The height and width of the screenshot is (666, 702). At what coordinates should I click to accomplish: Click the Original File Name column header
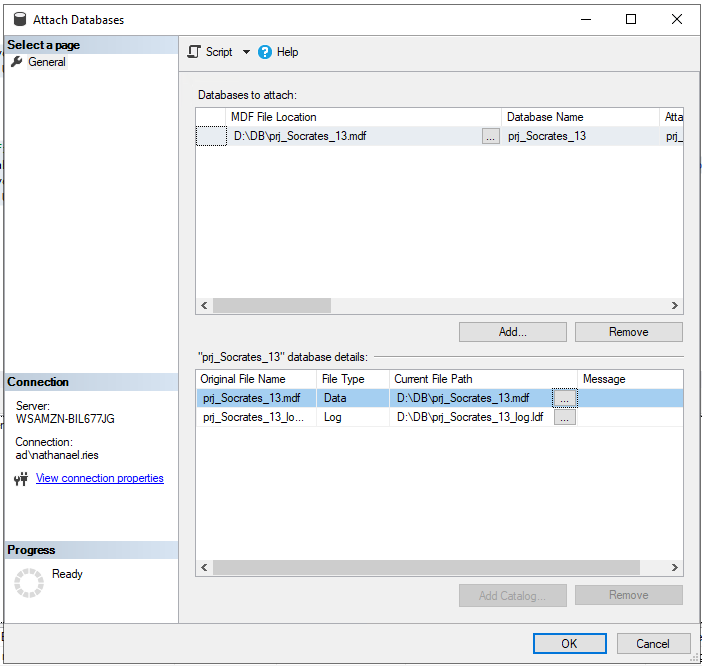click(257, 379)
